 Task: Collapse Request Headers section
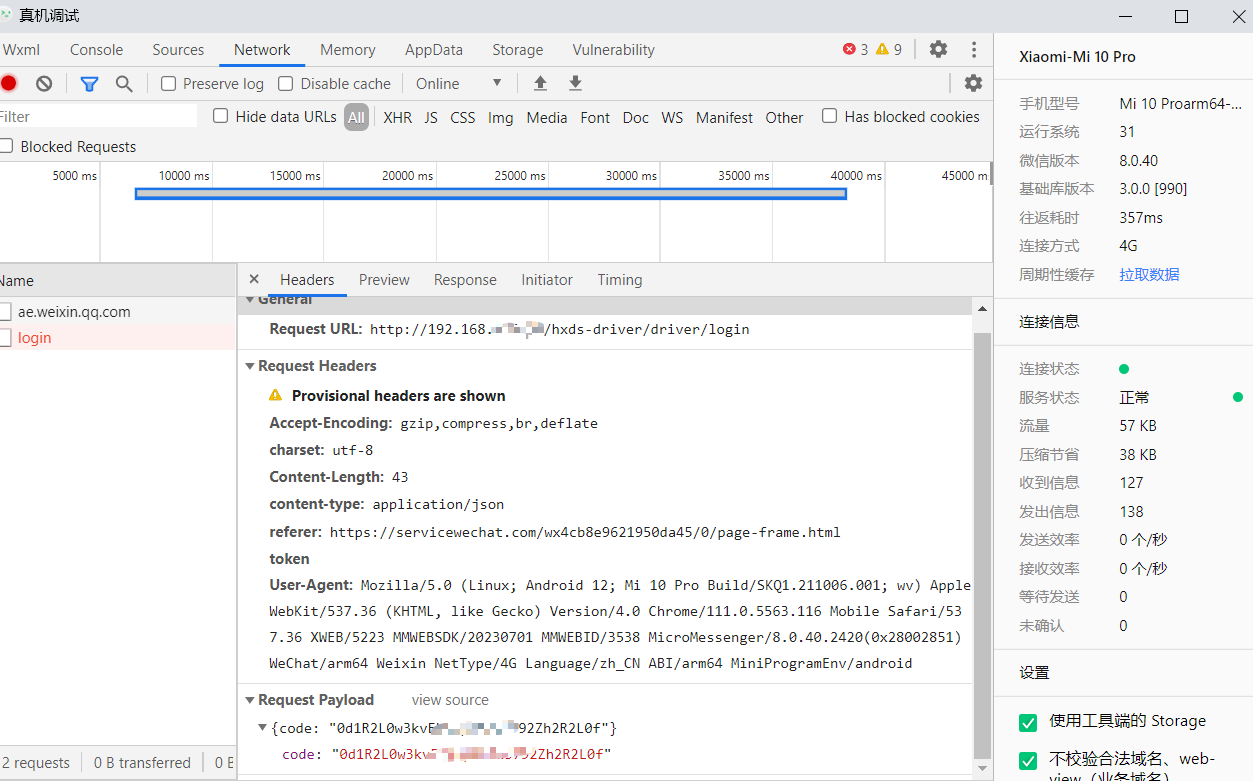[250, 367]
